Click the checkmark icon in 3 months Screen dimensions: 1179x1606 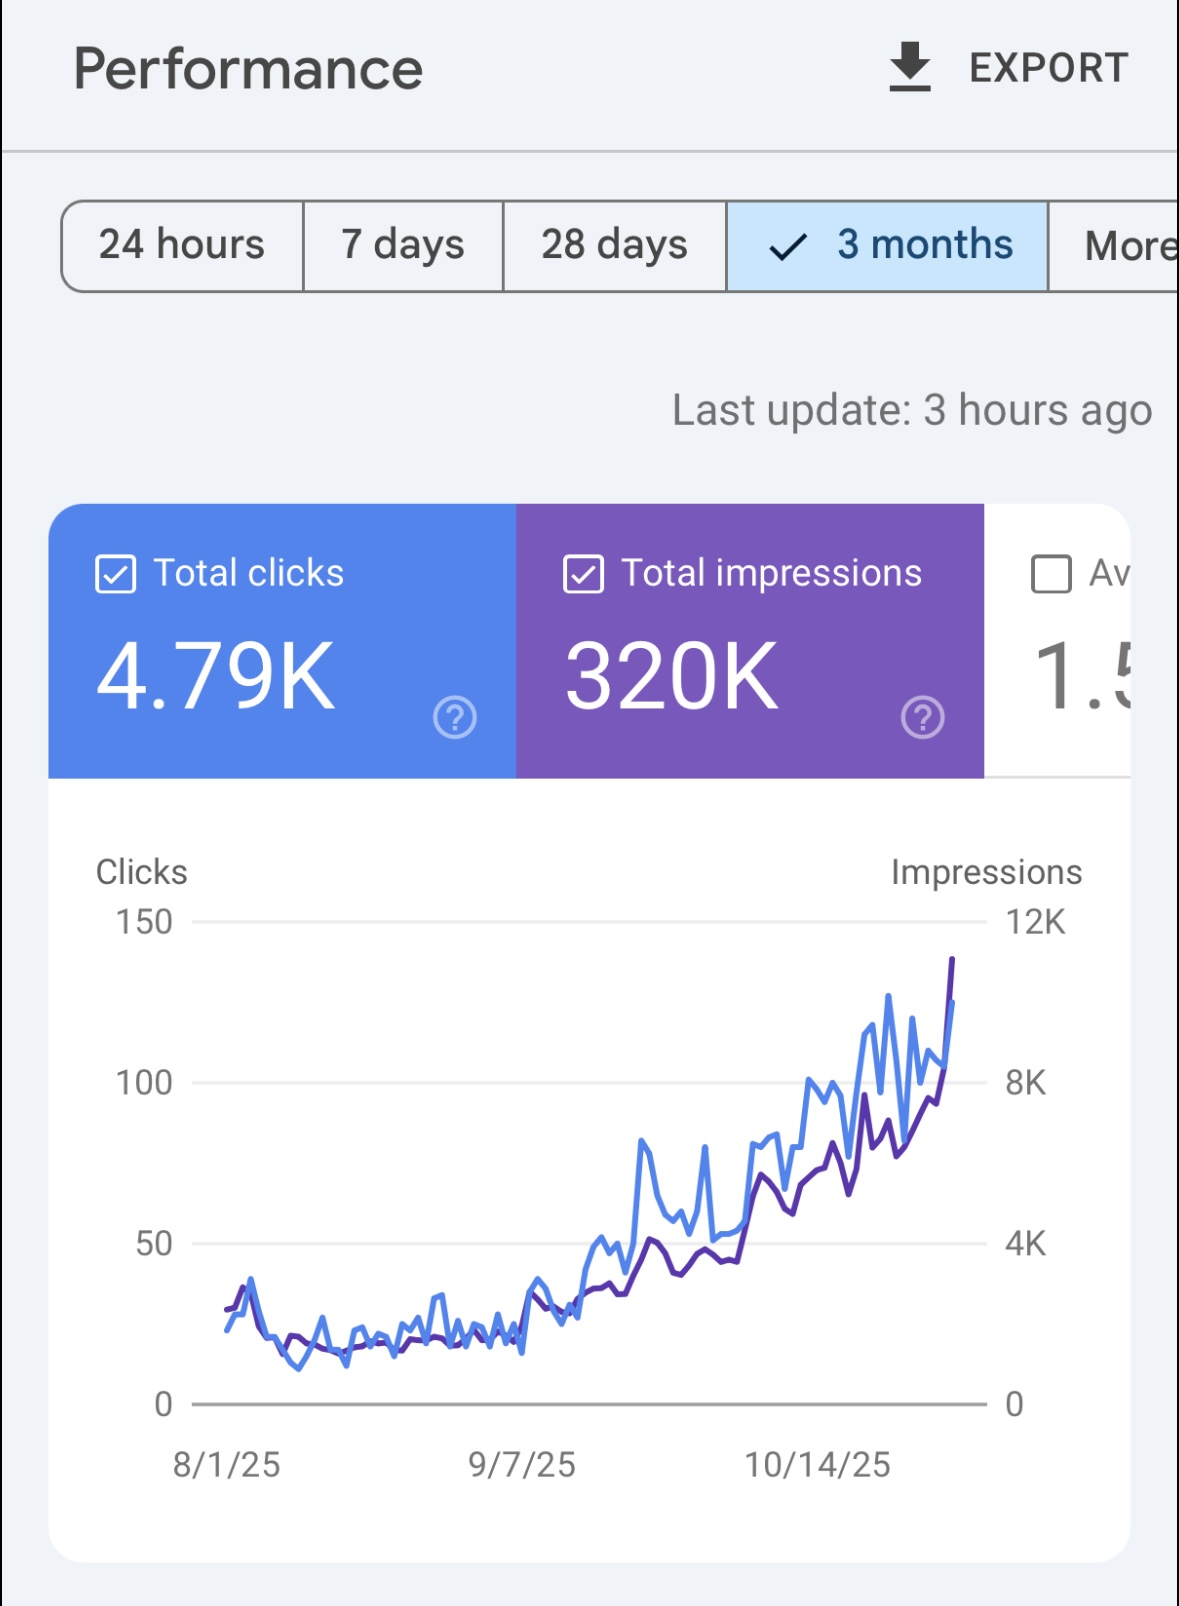tap(788, 247)
